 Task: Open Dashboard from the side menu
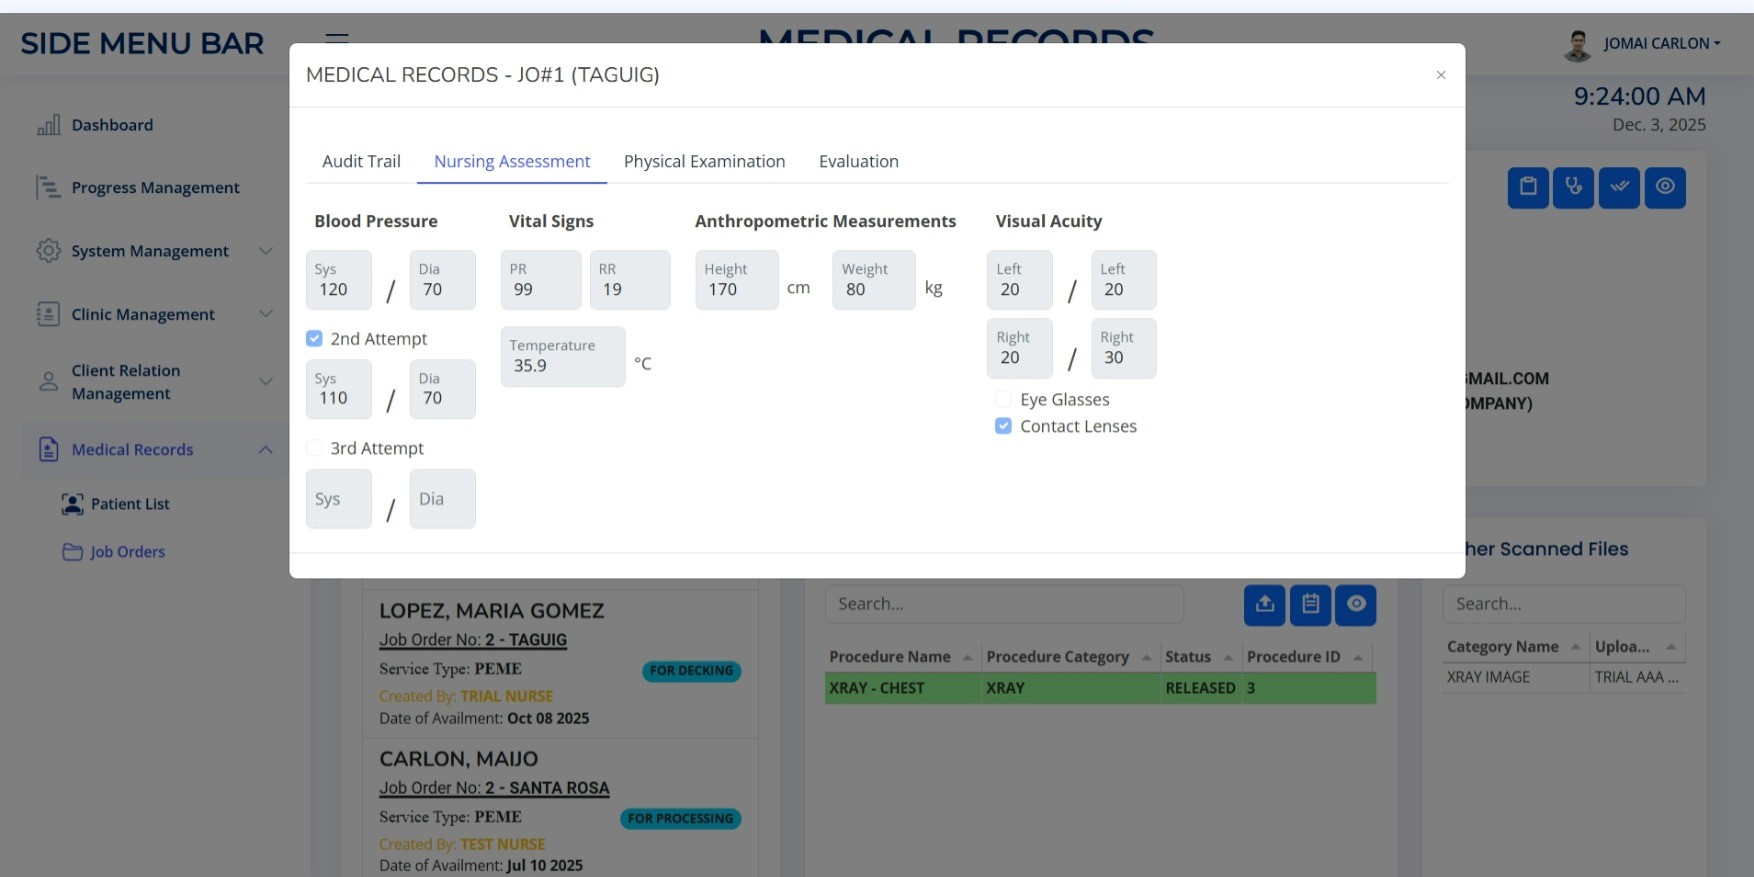point(112,125)
